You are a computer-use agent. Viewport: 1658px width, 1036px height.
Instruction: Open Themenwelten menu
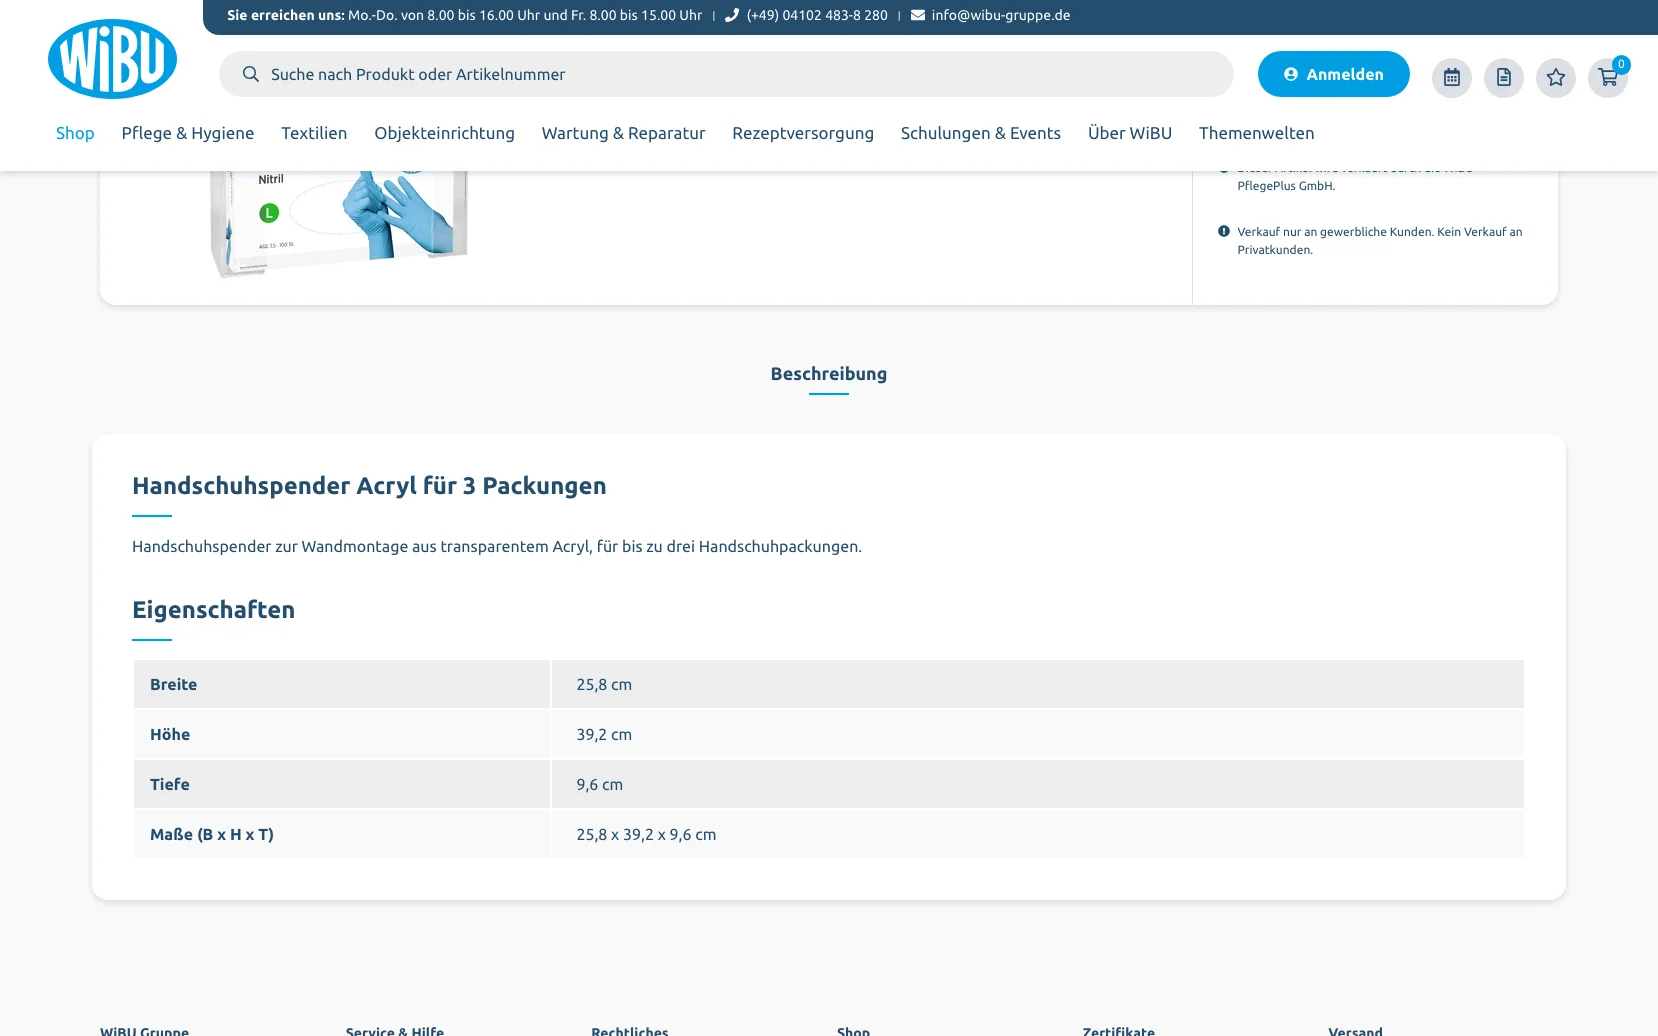[1257, 133]
